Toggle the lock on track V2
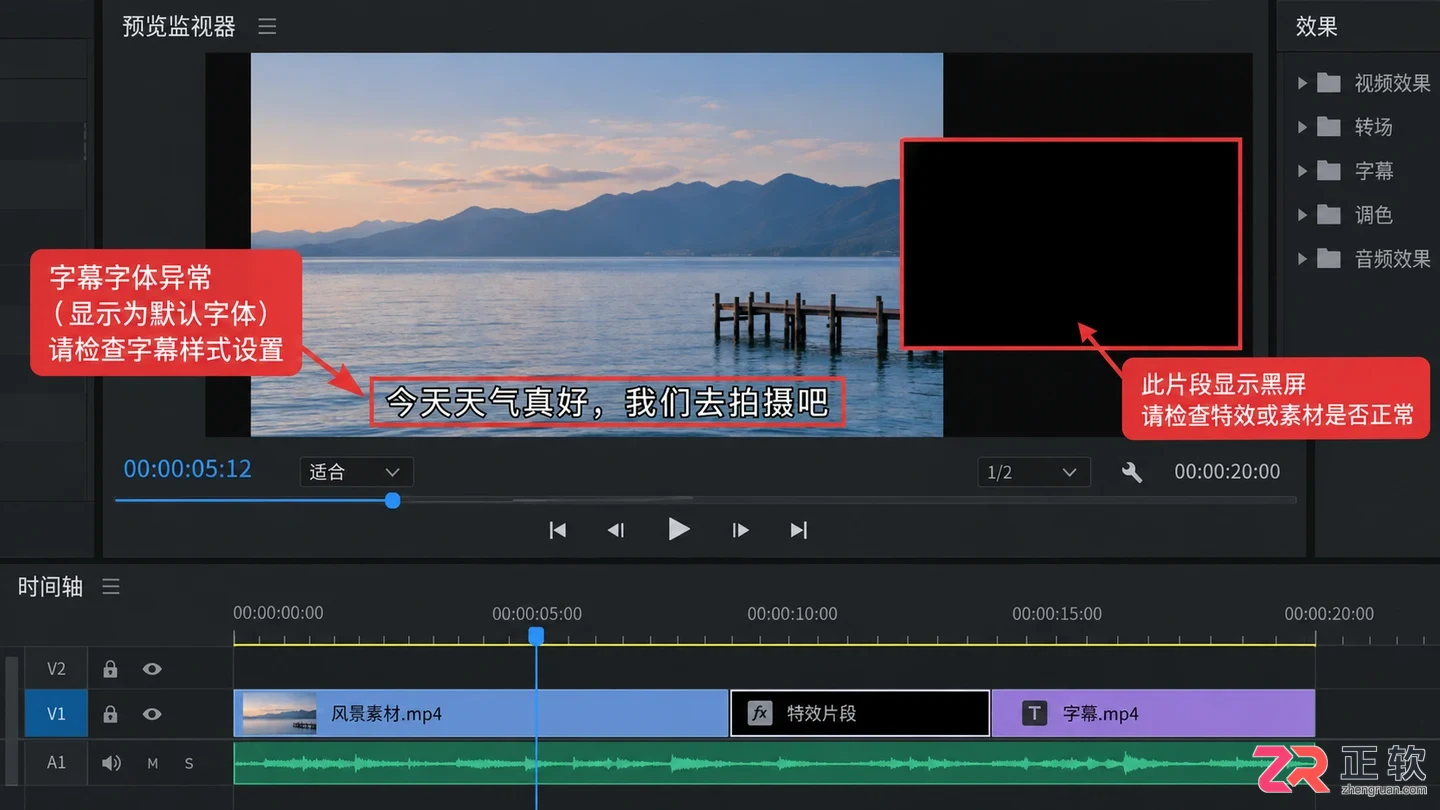The image size is (1440, 810). tap(111, 669)
